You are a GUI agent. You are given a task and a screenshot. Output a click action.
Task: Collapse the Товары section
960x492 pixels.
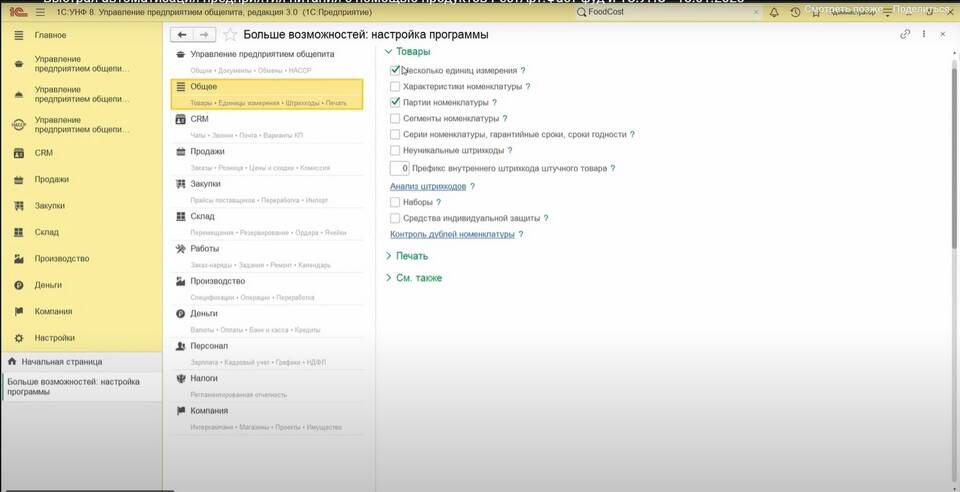point(408,52)
